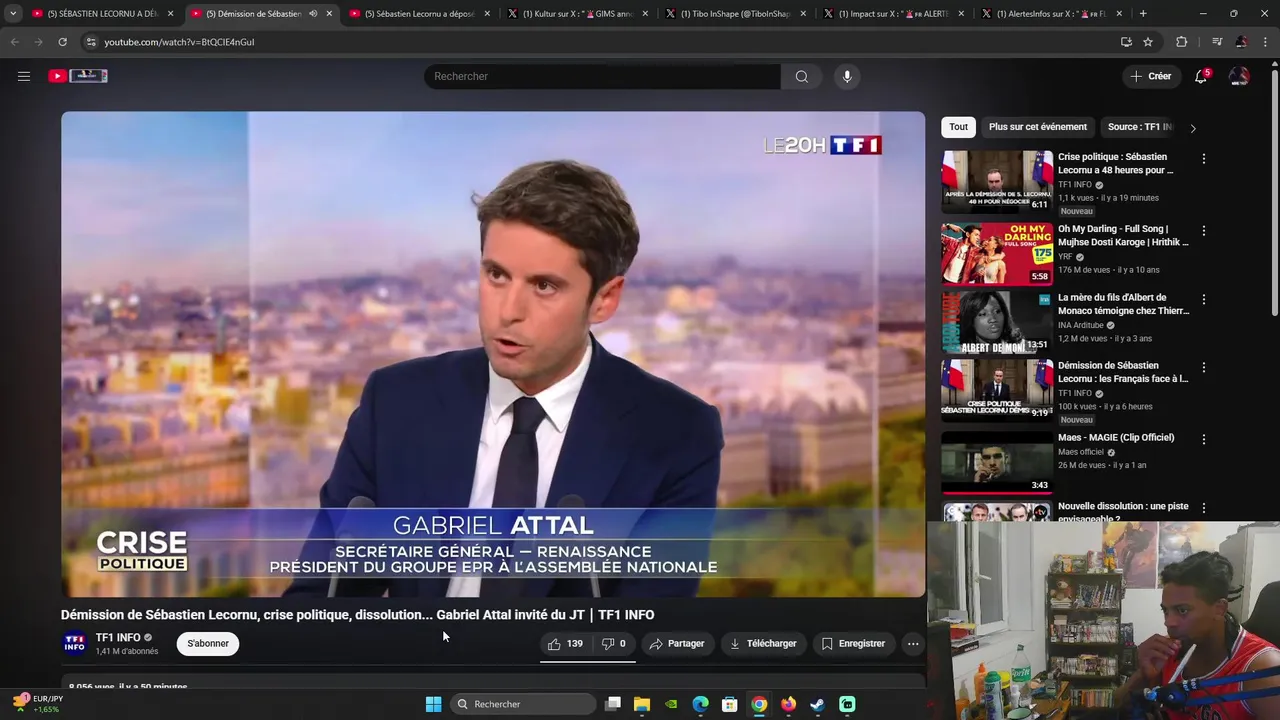The width and height of the screenshot is (1280, 720).
Task: Open the TF1 INFO channel name link
Action: pos(118,638)
